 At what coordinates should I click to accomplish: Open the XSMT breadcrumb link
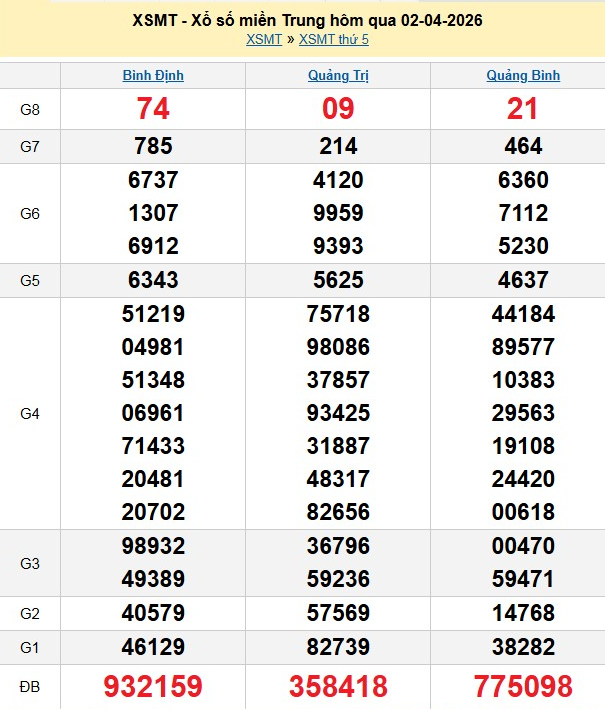pos(263,39)
